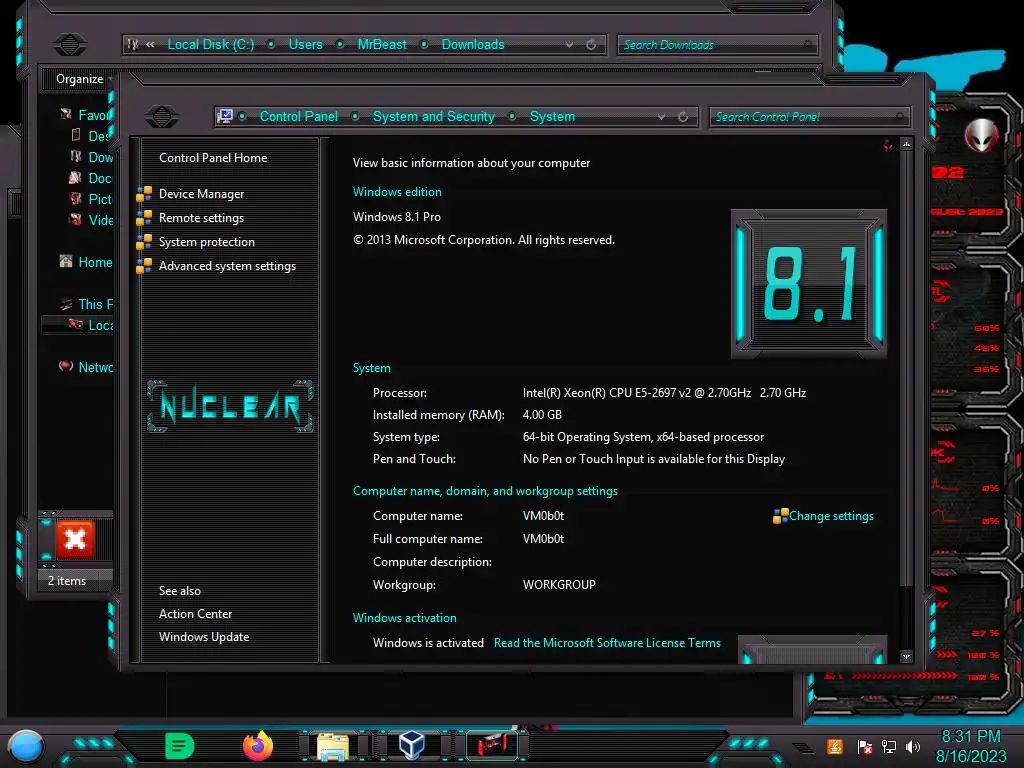Open network status tray icon
1024x768 pixels.
[x=888, y=746]
